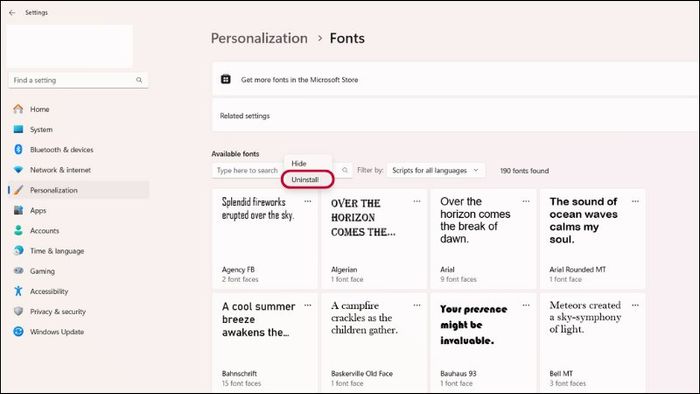The height and width of the screenshot is (394, 700).
Task: Click the search magnifier in Find a setting
Action: pos(139,80)
